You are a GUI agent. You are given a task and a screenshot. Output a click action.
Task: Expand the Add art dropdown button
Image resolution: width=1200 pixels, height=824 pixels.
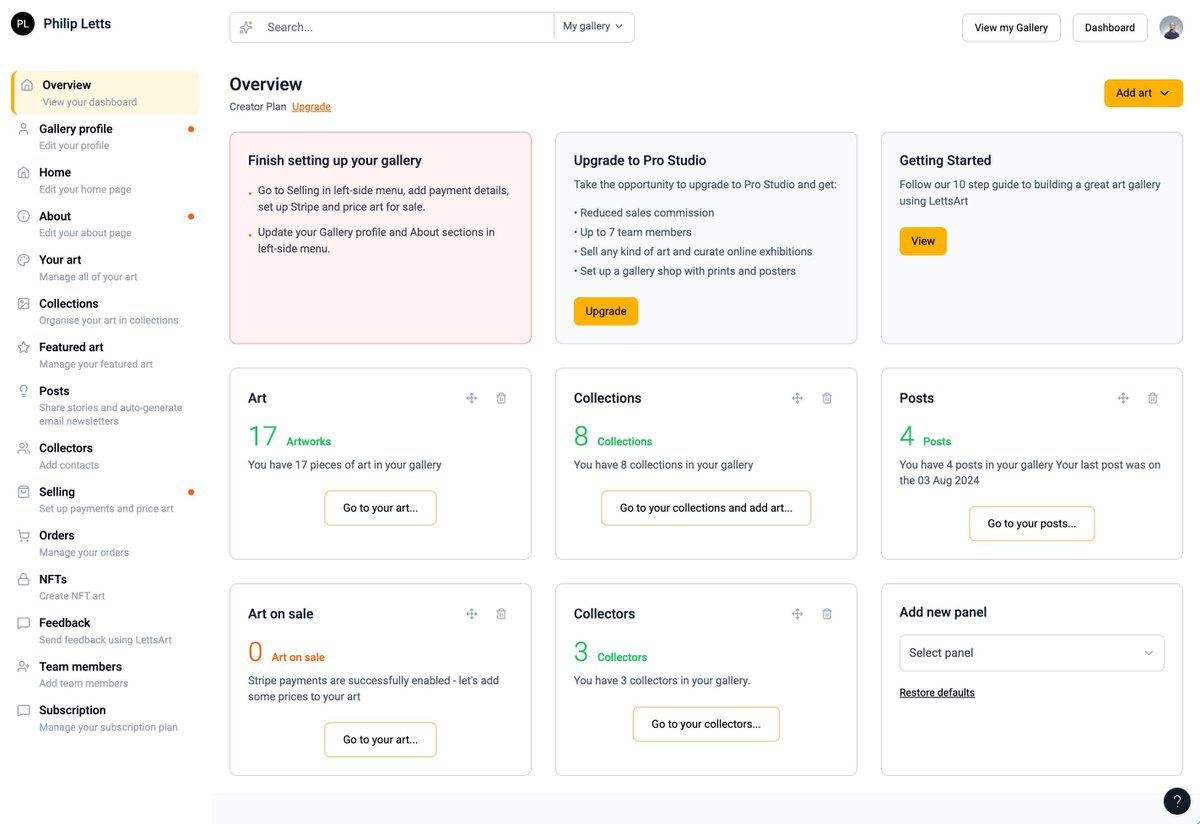click(1143, 93)
